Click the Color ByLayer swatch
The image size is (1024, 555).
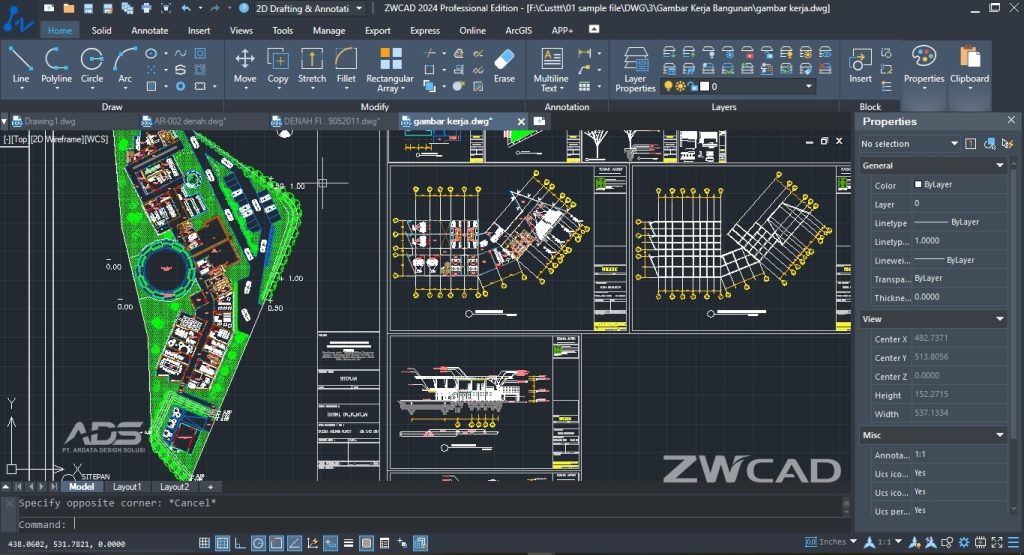coord(918,185)
